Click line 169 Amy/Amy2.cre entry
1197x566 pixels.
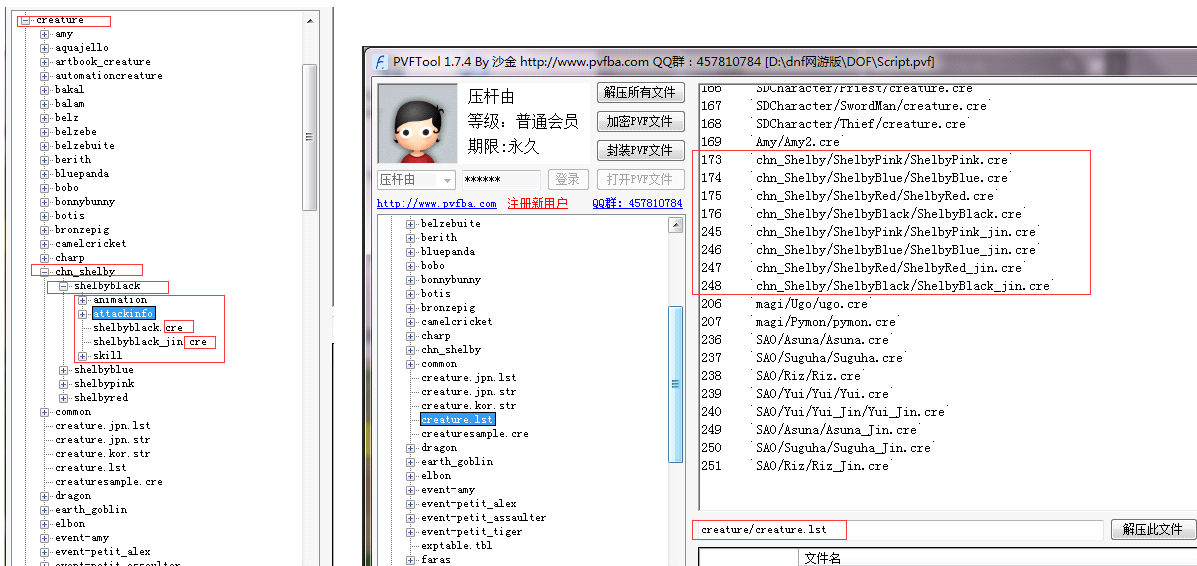(x=798, y=142)
